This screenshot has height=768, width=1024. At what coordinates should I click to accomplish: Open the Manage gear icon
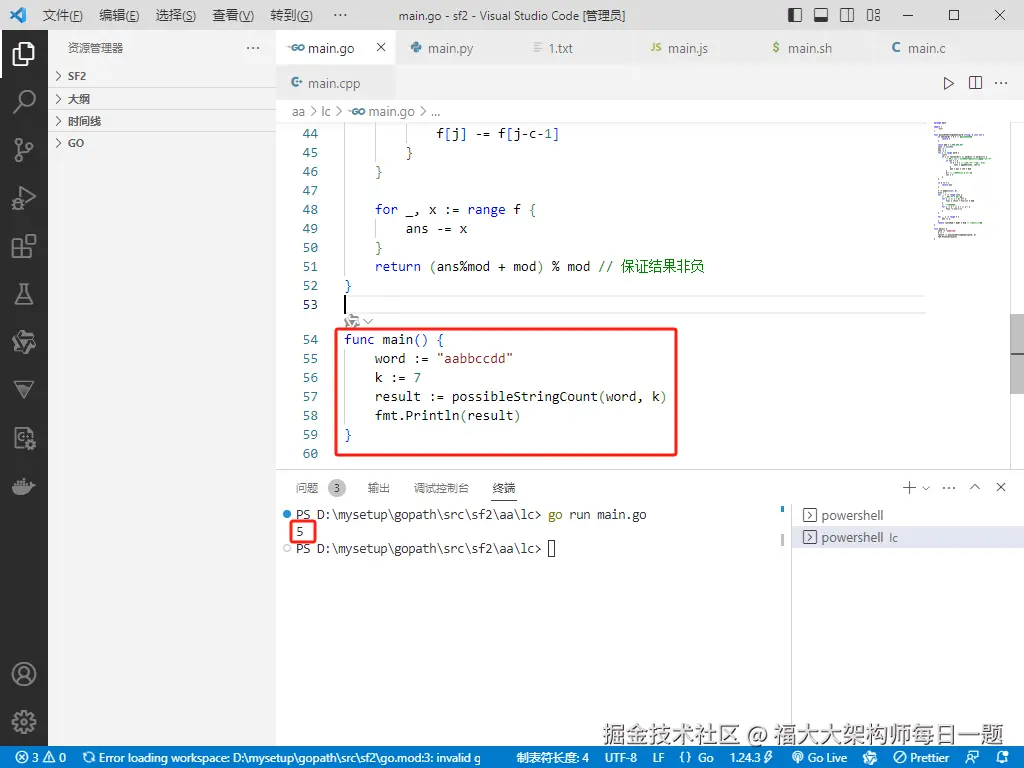[x=24, y=722]
